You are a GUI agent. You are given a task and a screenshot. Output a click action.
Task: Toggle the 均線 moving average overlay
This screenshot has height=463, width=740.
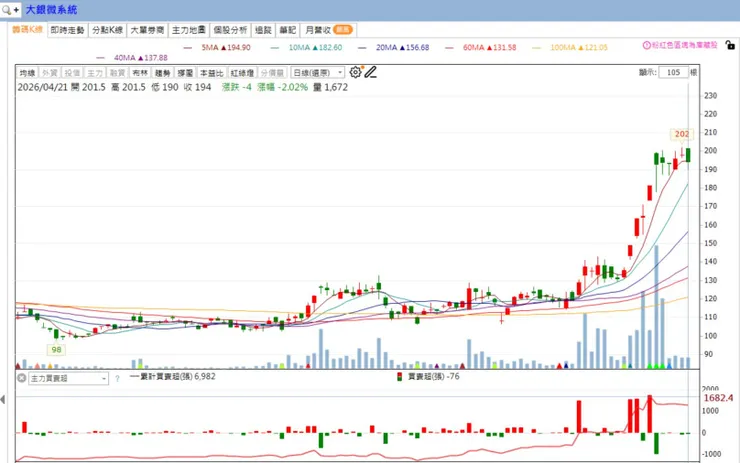click(x=27, y=73)
